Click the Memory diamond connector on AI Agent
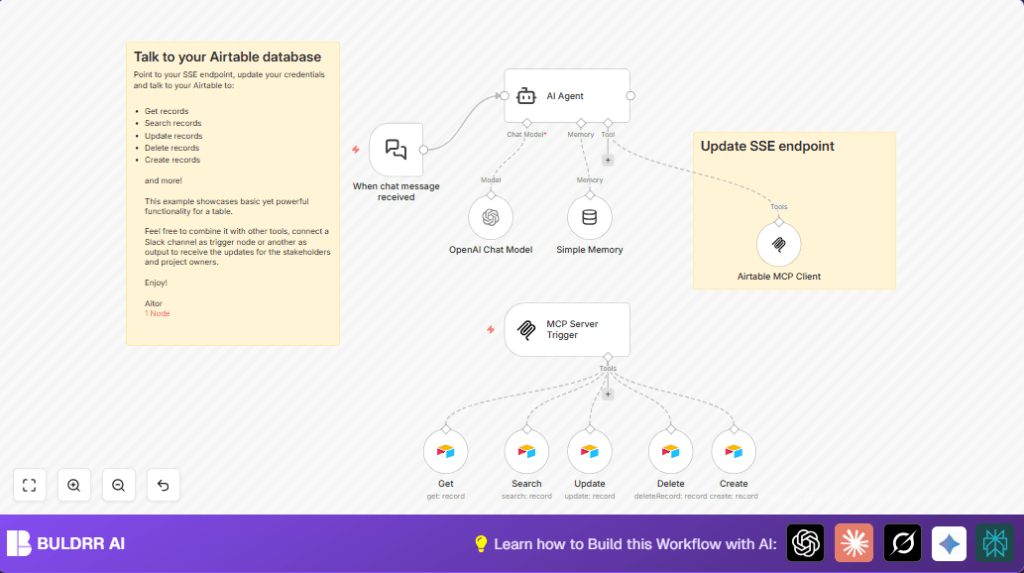 581,123
